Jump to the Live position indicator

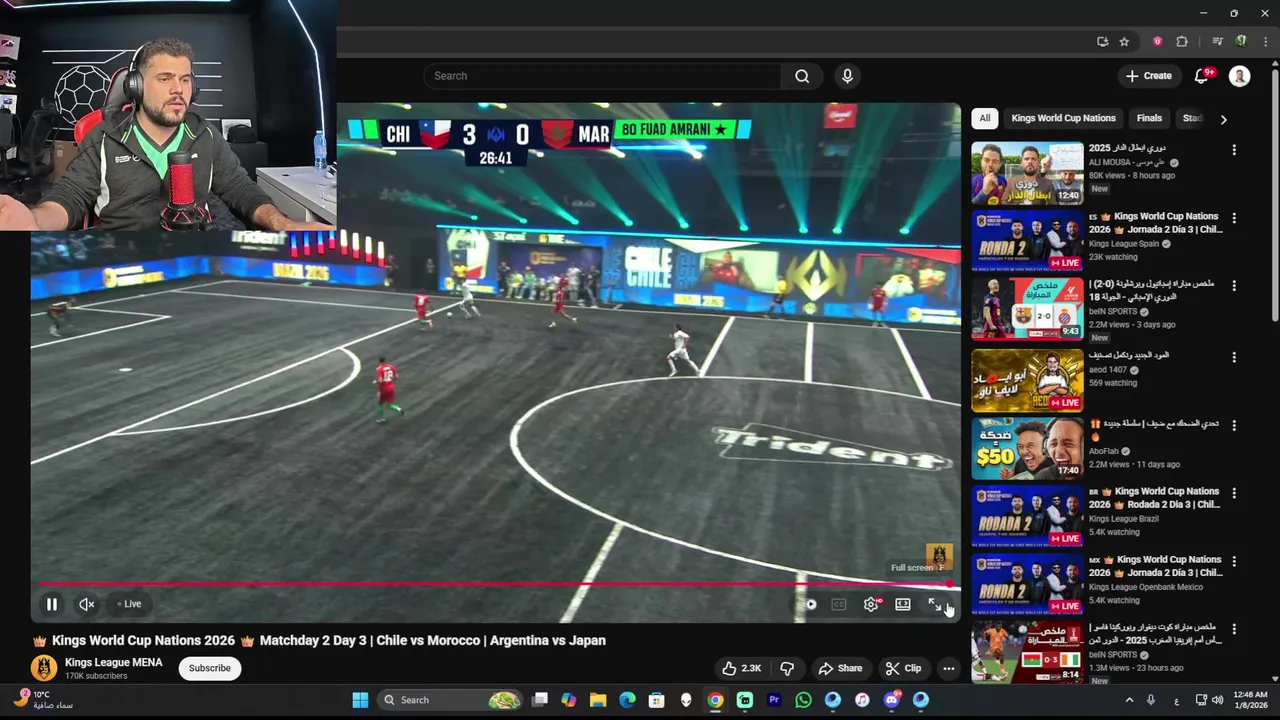(x=129, y=604)
